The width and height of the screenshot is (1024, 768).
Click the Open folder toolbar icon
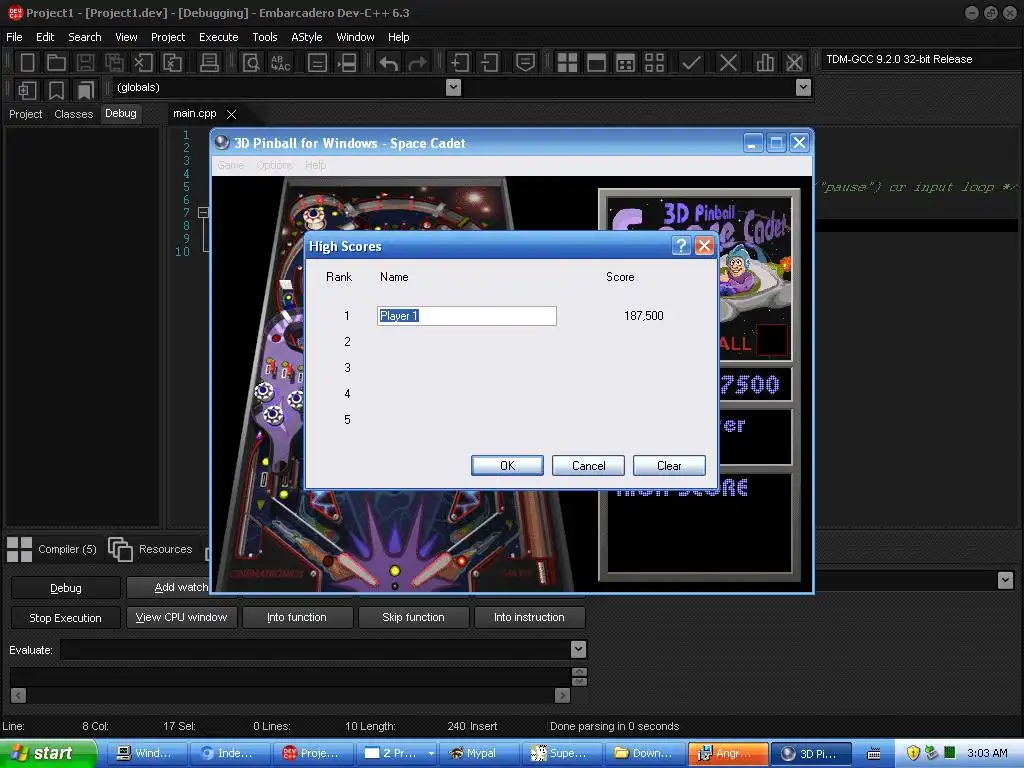click(x=56, y=63)
